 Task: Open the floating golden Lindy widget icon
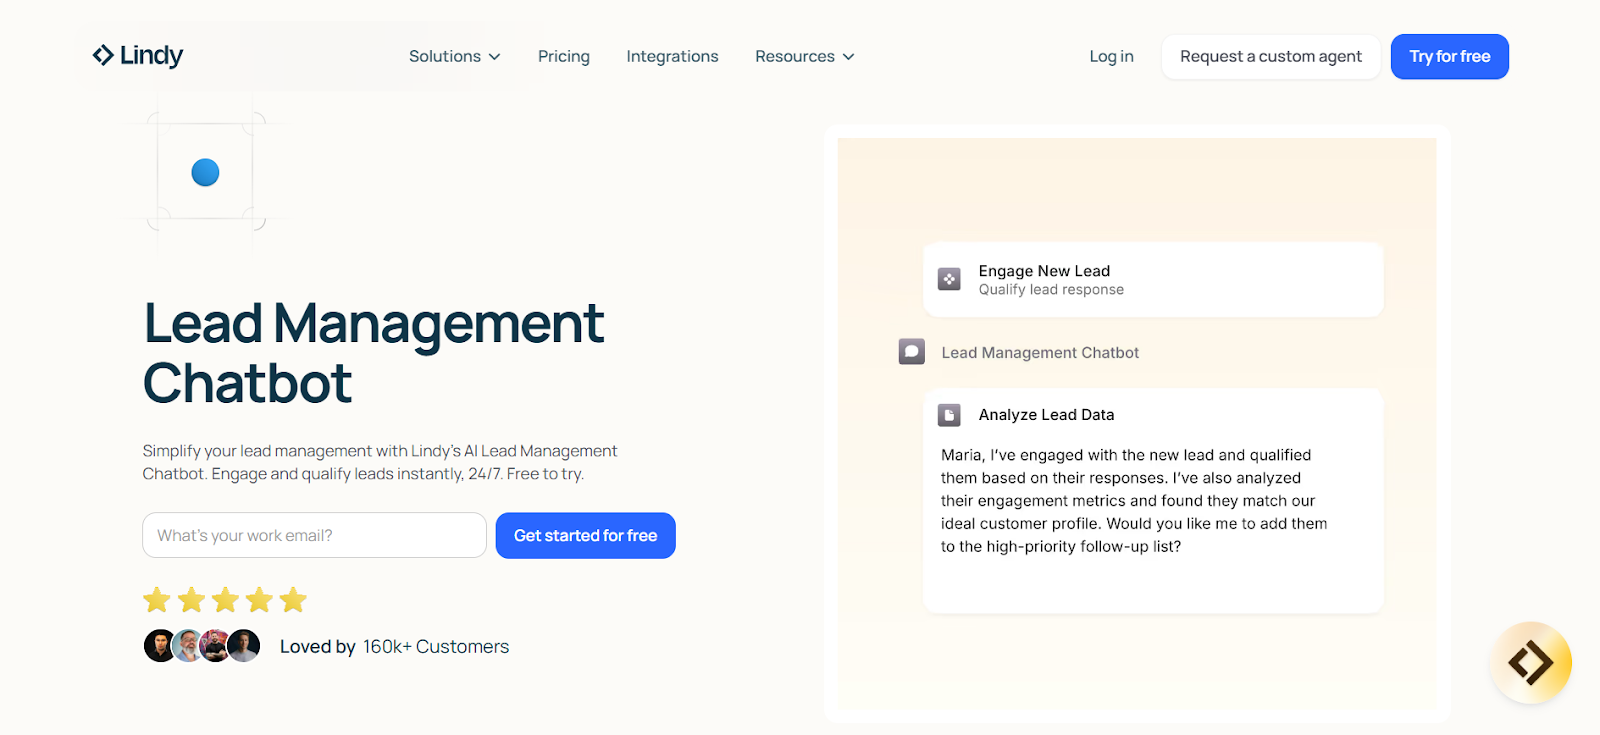[1531, 662]
